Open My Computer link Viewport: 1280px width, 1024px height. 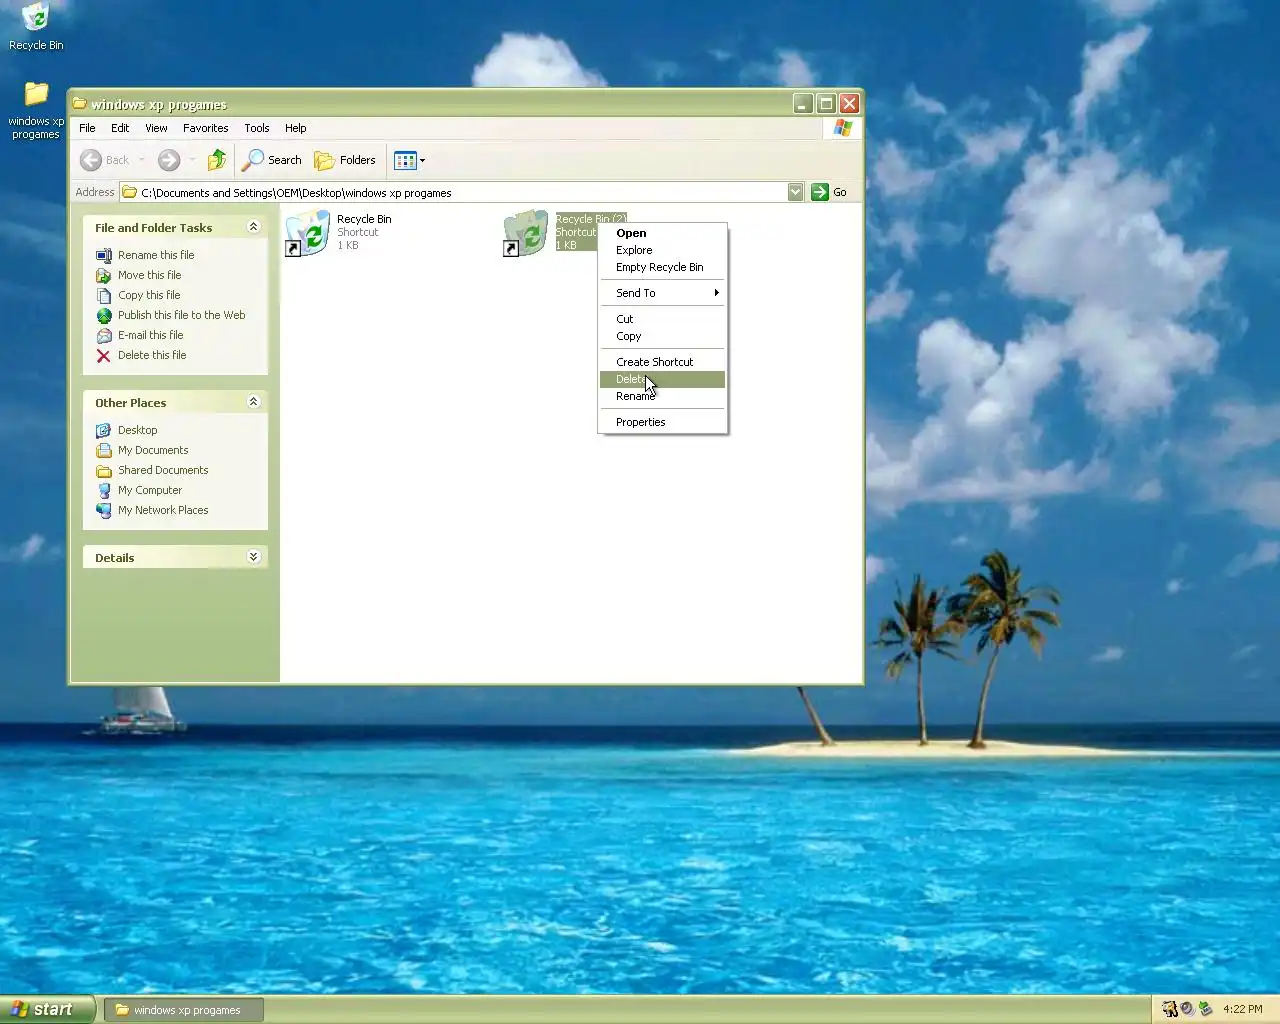pos(150,490)
